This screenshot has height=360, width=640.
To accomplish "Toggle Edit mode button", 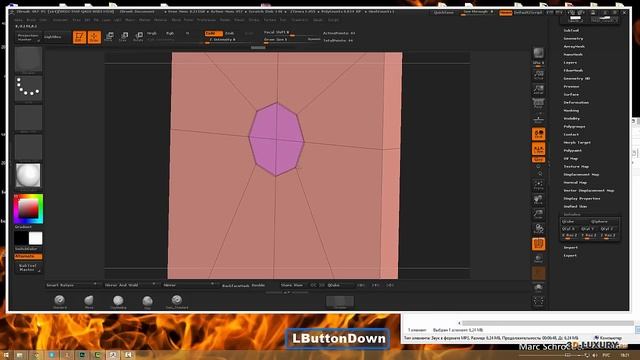I will coord(80,37).
